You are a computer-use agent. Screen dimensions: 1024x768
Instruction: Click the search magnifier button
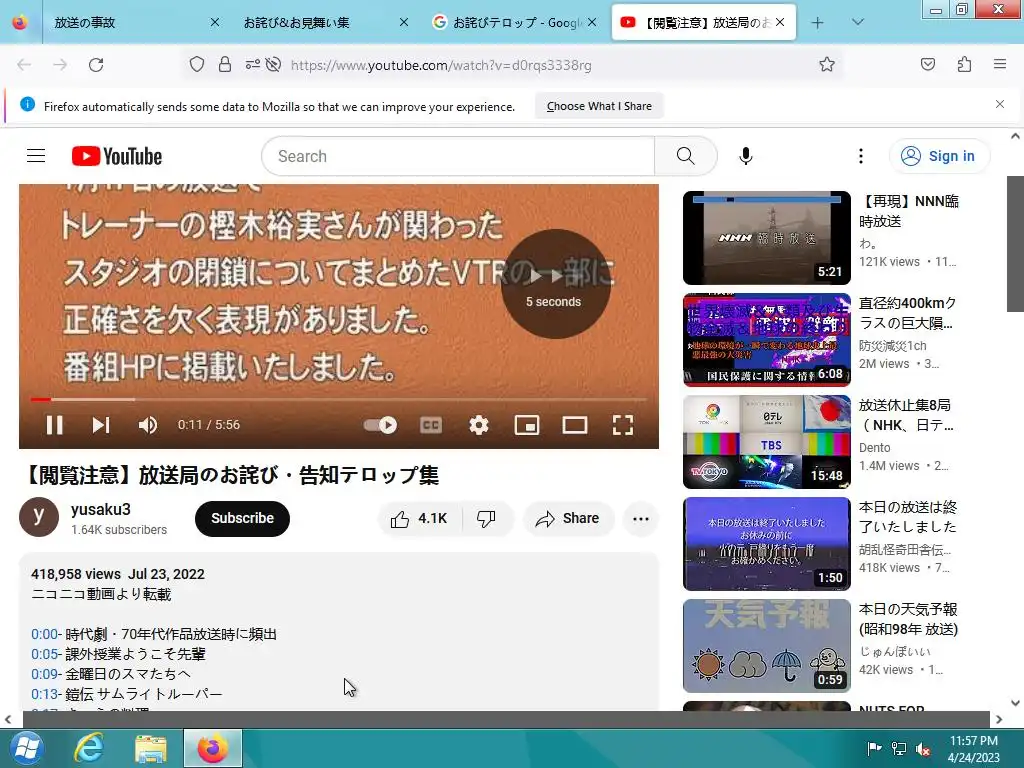[x=686, y=156]
